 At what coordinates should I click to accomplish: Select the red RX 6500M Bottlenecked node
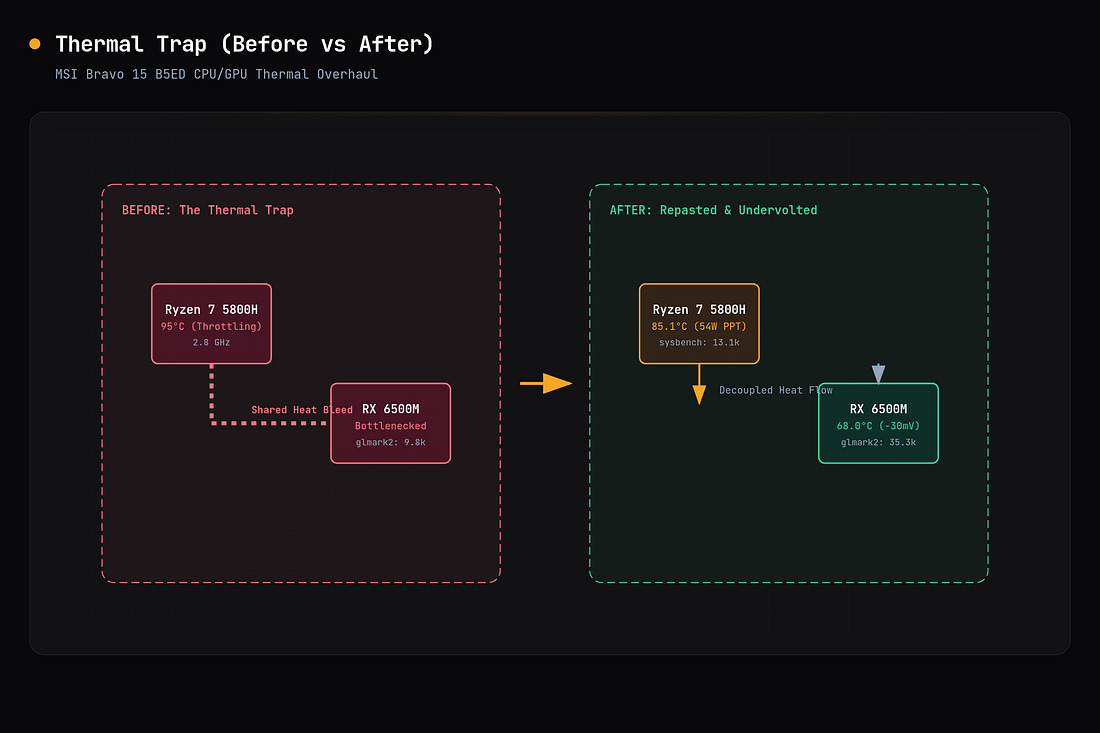click(391, 423)
